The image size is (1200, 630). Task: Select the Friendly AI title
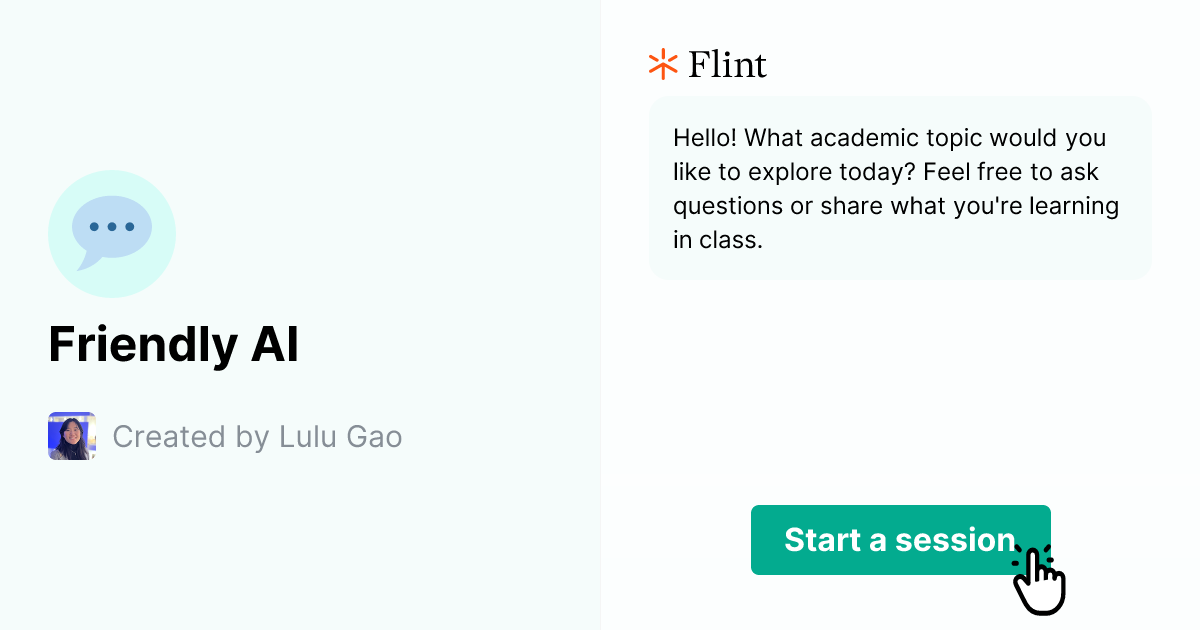[x=173, y=344]
